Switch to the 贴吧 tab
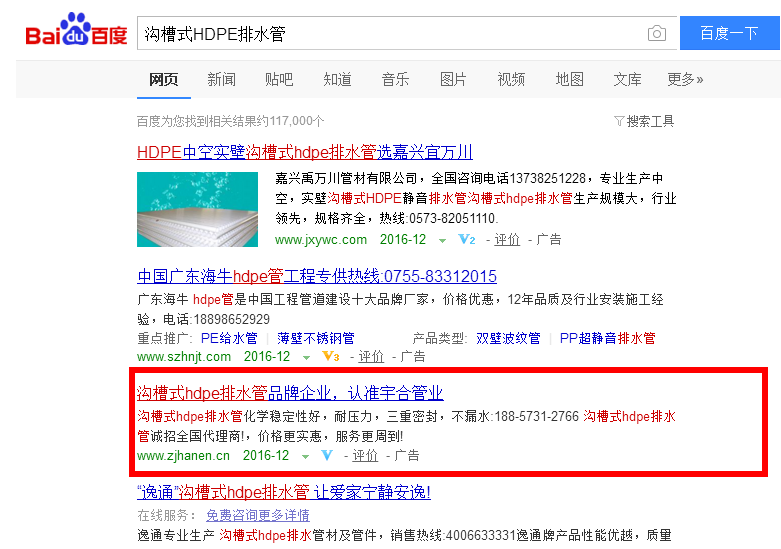 click(x=279, y=79)
